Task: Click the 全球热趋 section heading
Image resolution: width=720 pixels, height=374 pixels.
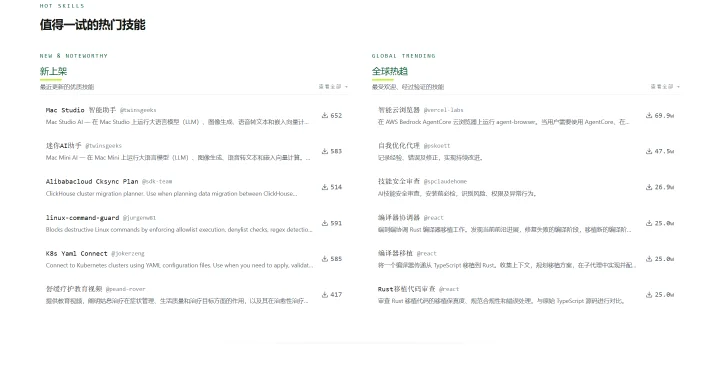Action: pos(389,71)
